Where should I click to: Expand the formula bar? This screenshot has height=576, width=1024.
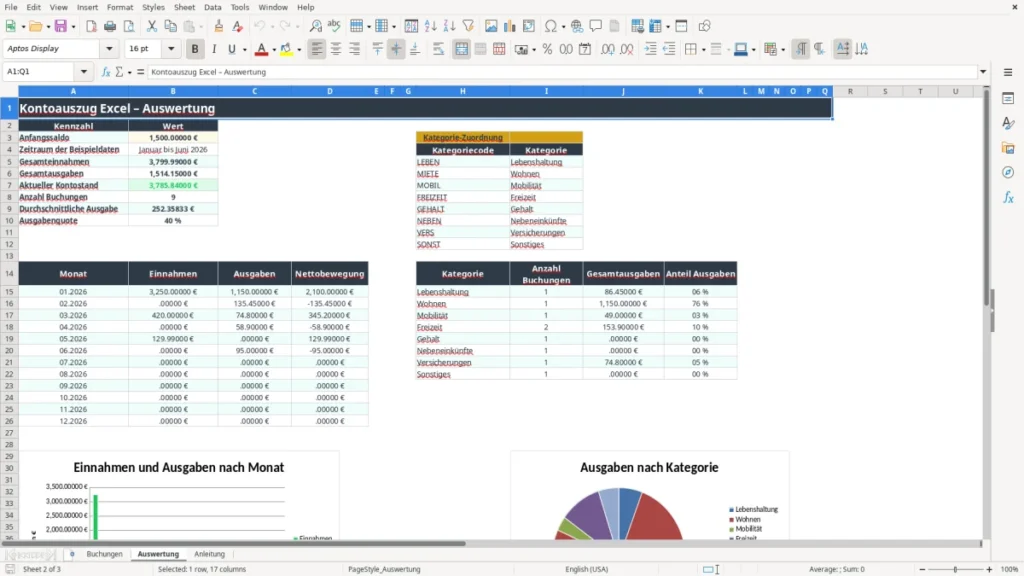(983, 72)
